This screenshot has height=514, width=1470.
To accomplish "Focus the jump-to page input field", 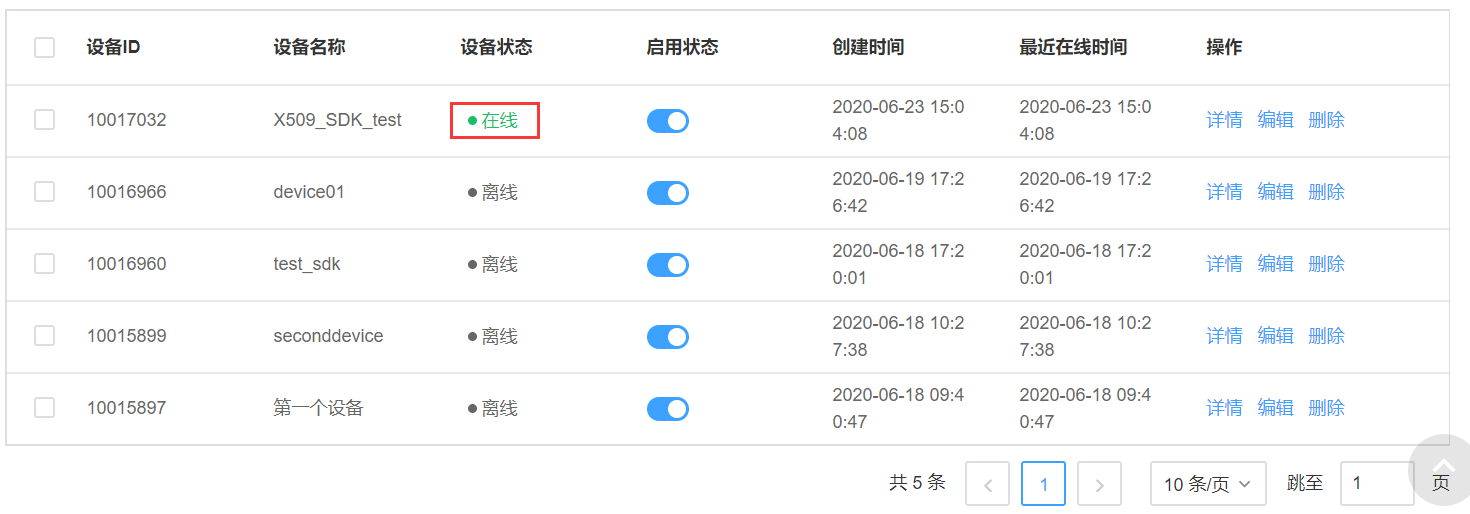I will pos(1377,484).
